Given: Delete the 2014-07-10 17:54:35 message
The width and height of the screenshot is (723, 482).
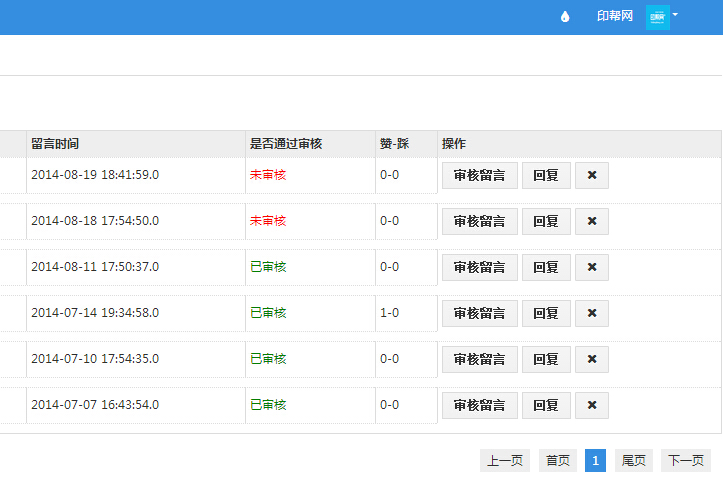Looking at the screenshot, I should pyautogui.click(x=591, y=359).
